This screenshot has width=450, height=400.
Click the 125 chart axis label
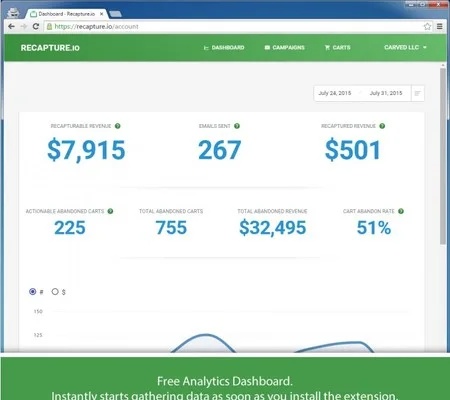point(38,335)
